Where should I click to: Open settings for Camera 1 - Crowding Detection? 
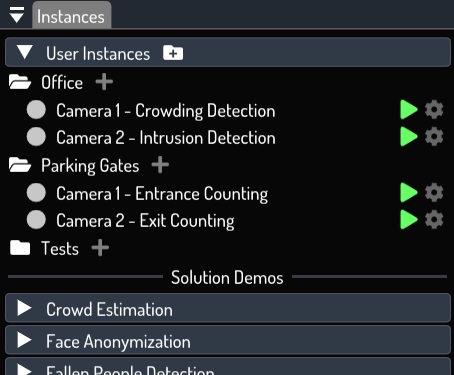point(434,109)
